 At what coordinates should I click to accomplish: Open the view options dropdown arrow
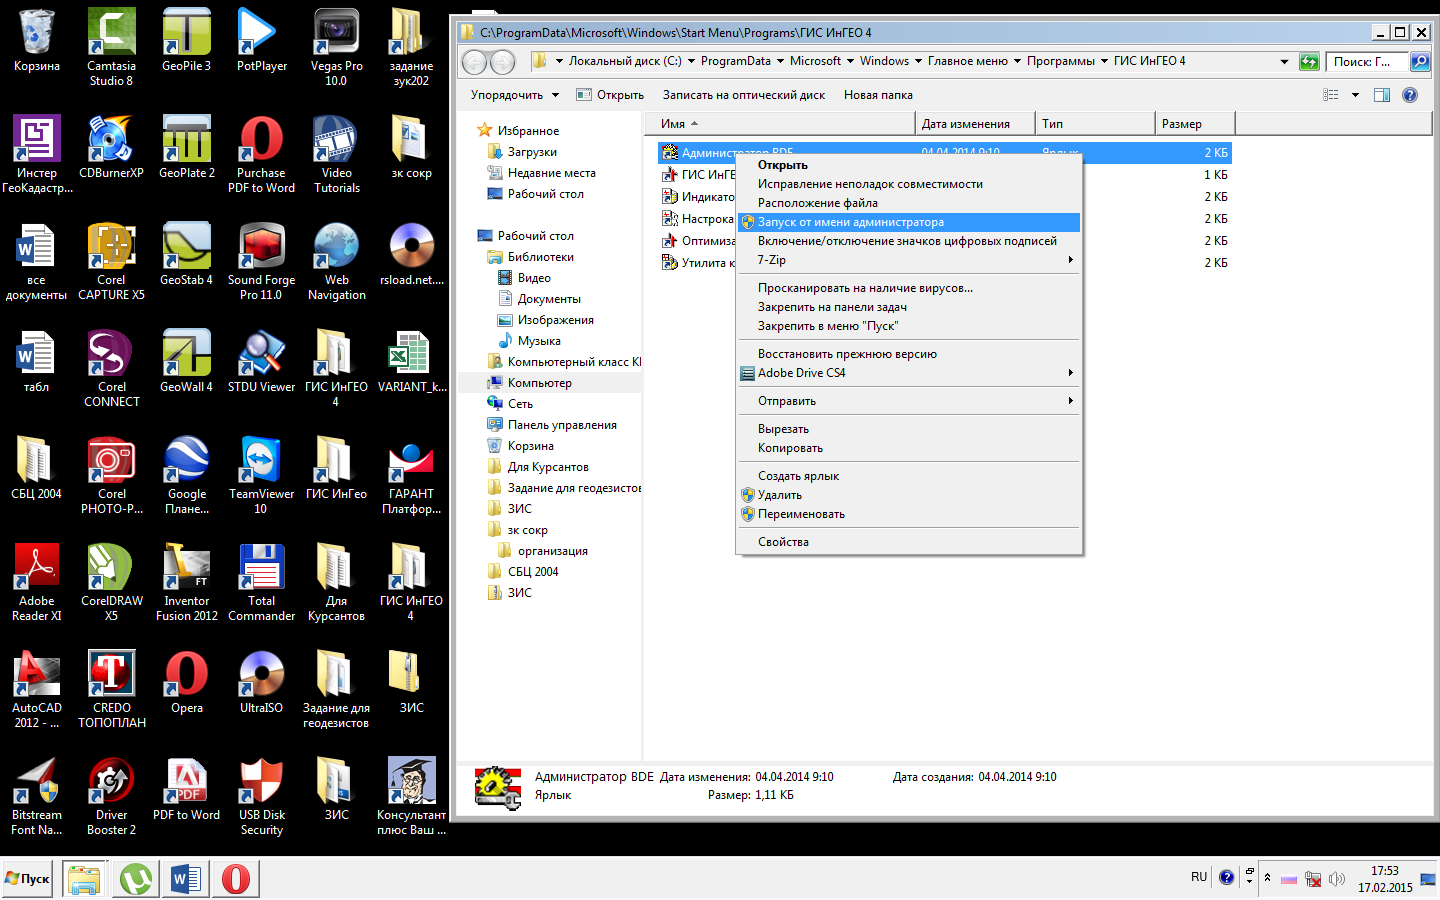click(1355, 95)
